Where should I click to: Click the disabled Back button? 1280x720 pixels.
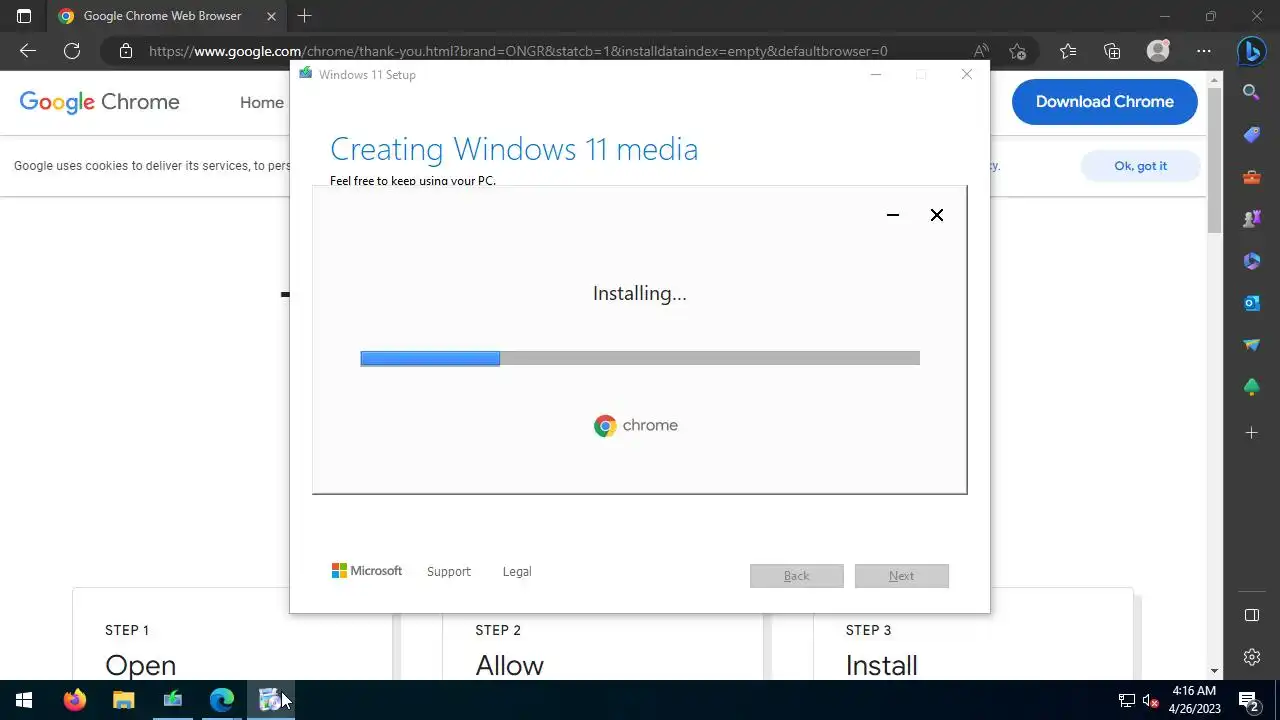click(797, 576)
